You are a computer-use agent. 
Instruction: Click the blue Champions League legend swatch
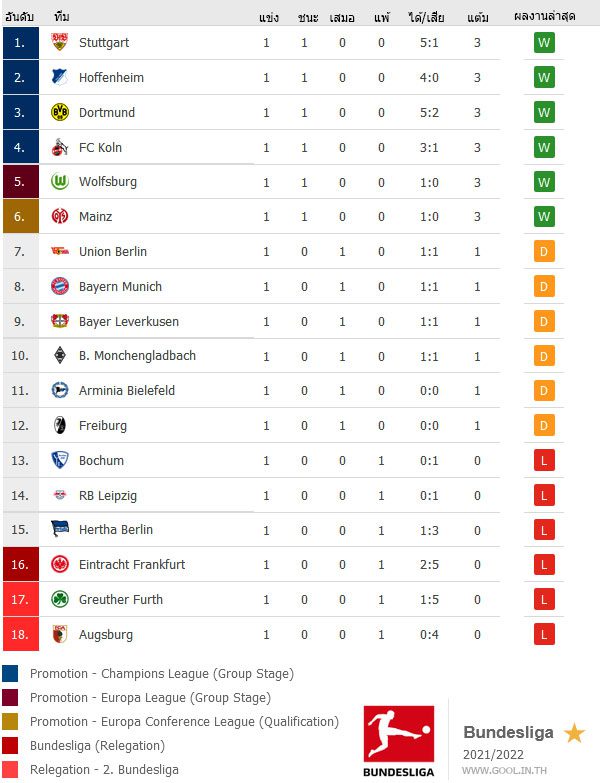[10, 674]
